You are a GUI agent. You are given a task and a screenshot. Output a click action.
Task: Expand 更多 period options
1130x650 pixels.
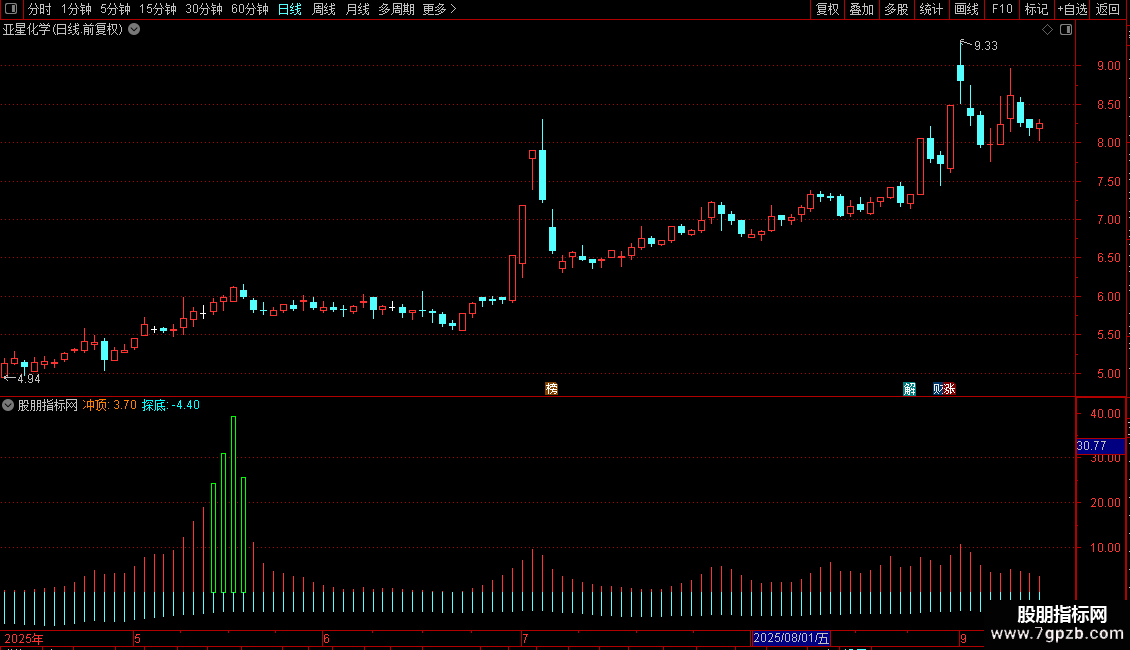pos(439,9)
